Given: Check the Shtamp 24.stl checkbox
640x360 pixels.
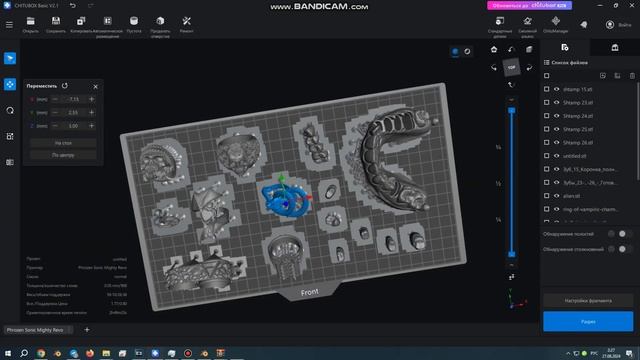Looking at the screenshot, I should pyautogui.click(x=547, y=116).
